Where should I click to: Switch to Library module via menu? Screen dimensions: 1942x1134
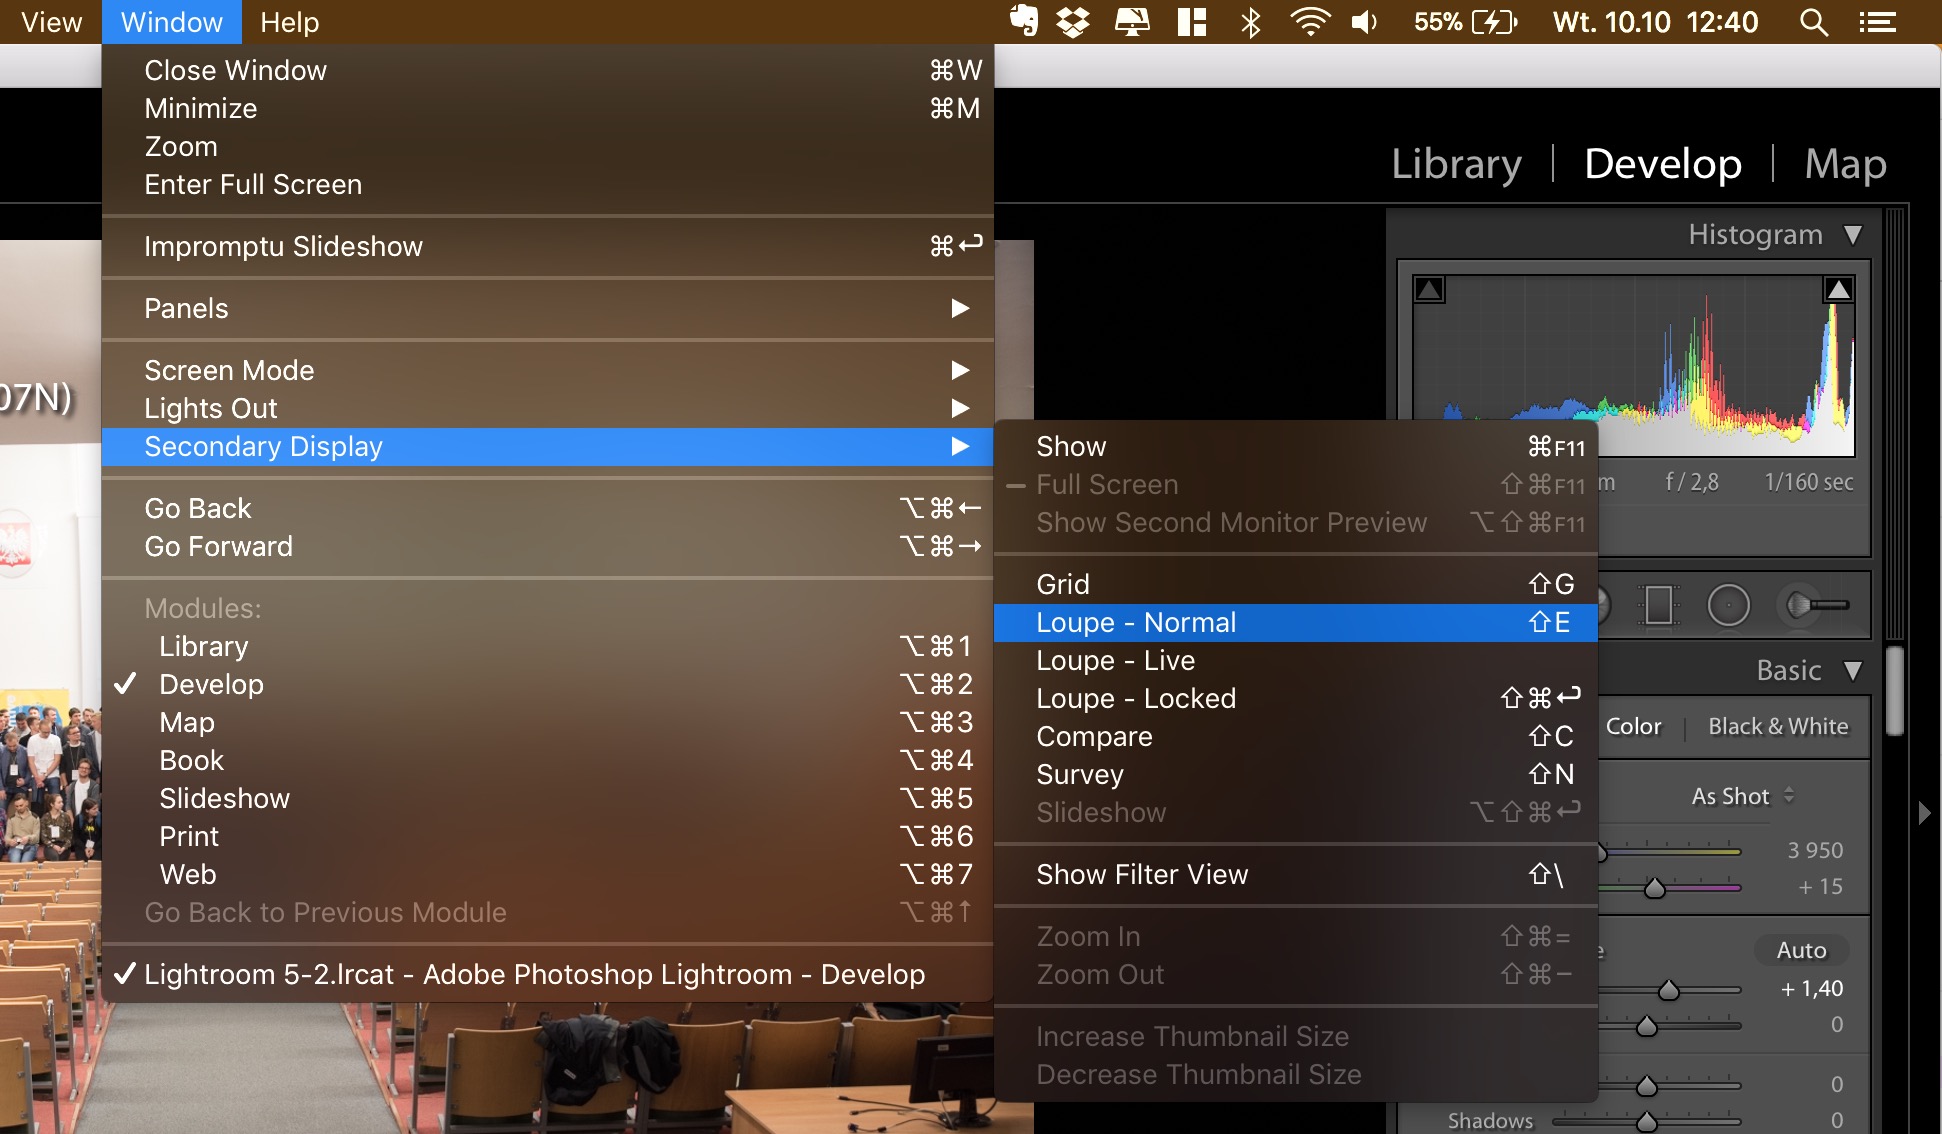548,646
